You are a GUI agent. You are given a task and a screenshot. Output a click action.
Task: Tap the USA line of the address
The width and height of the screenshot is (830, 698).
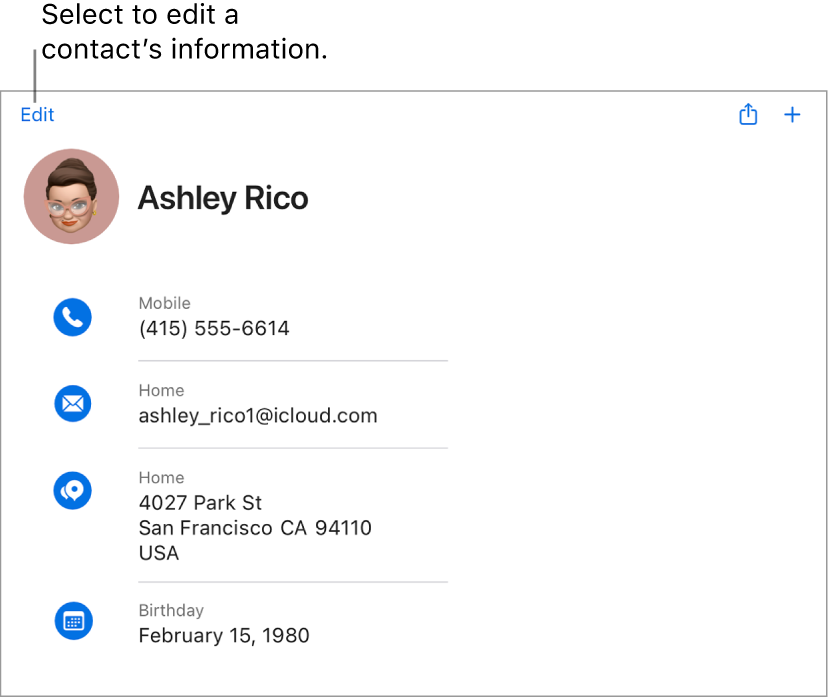click(x=158, y=553)
